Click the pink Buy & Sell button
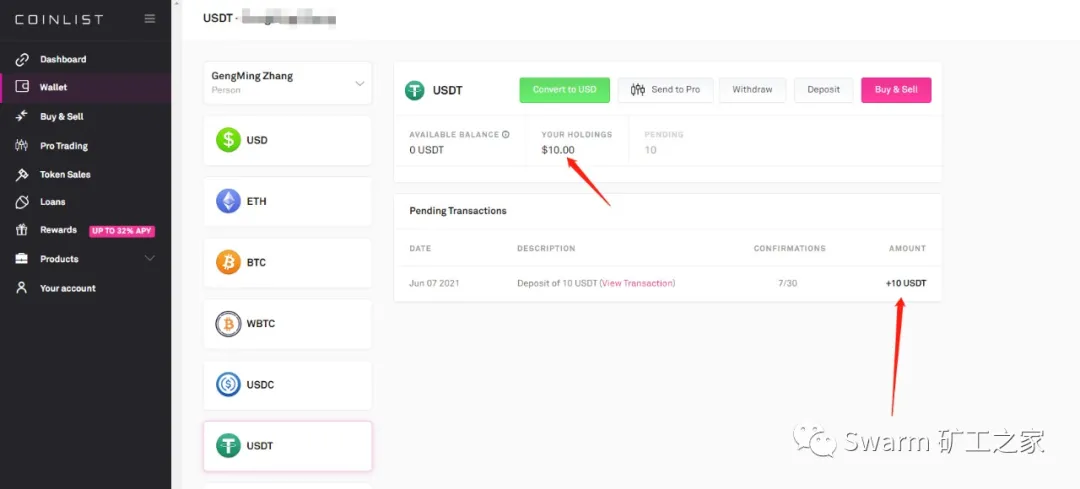 [x=896, y=90]
